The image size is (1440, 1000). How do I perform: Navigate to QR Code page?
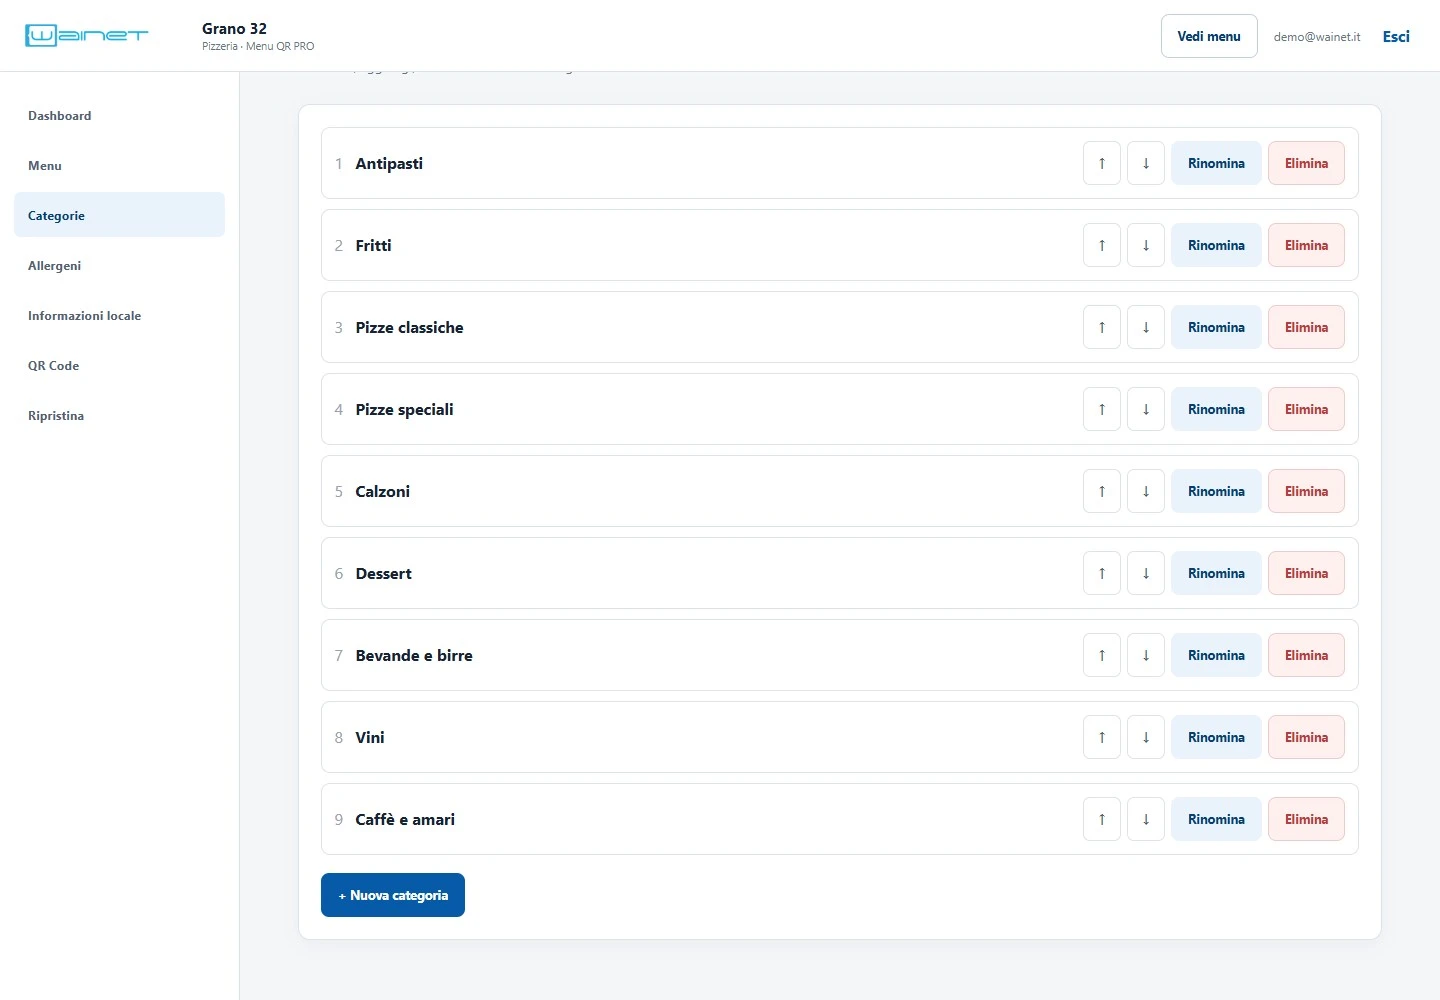tap(119, 365)
